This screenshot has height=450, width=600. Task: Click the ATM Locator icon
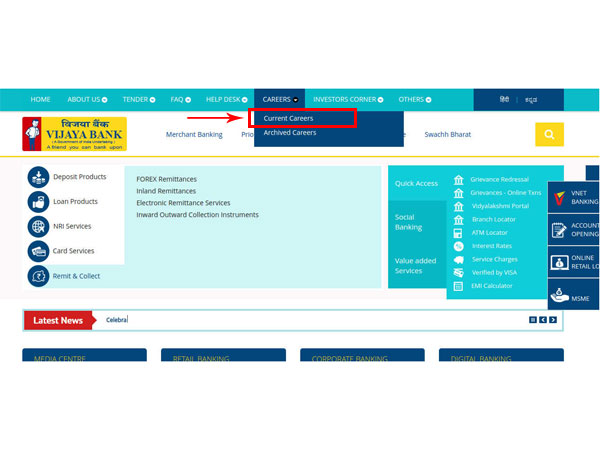pyautogui.click(x=458, y=233)
